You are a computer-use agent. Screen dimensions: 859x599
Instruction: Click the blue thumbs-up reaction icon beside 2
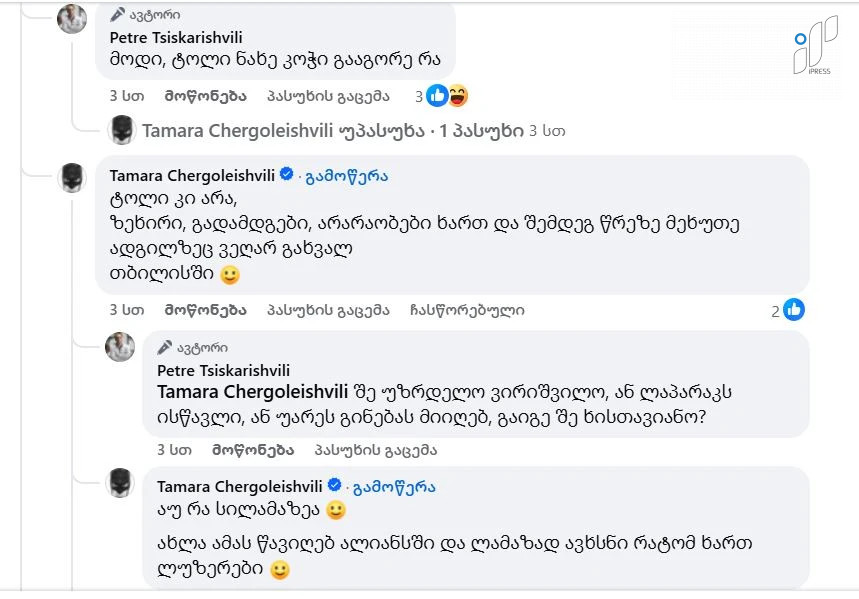794,310
